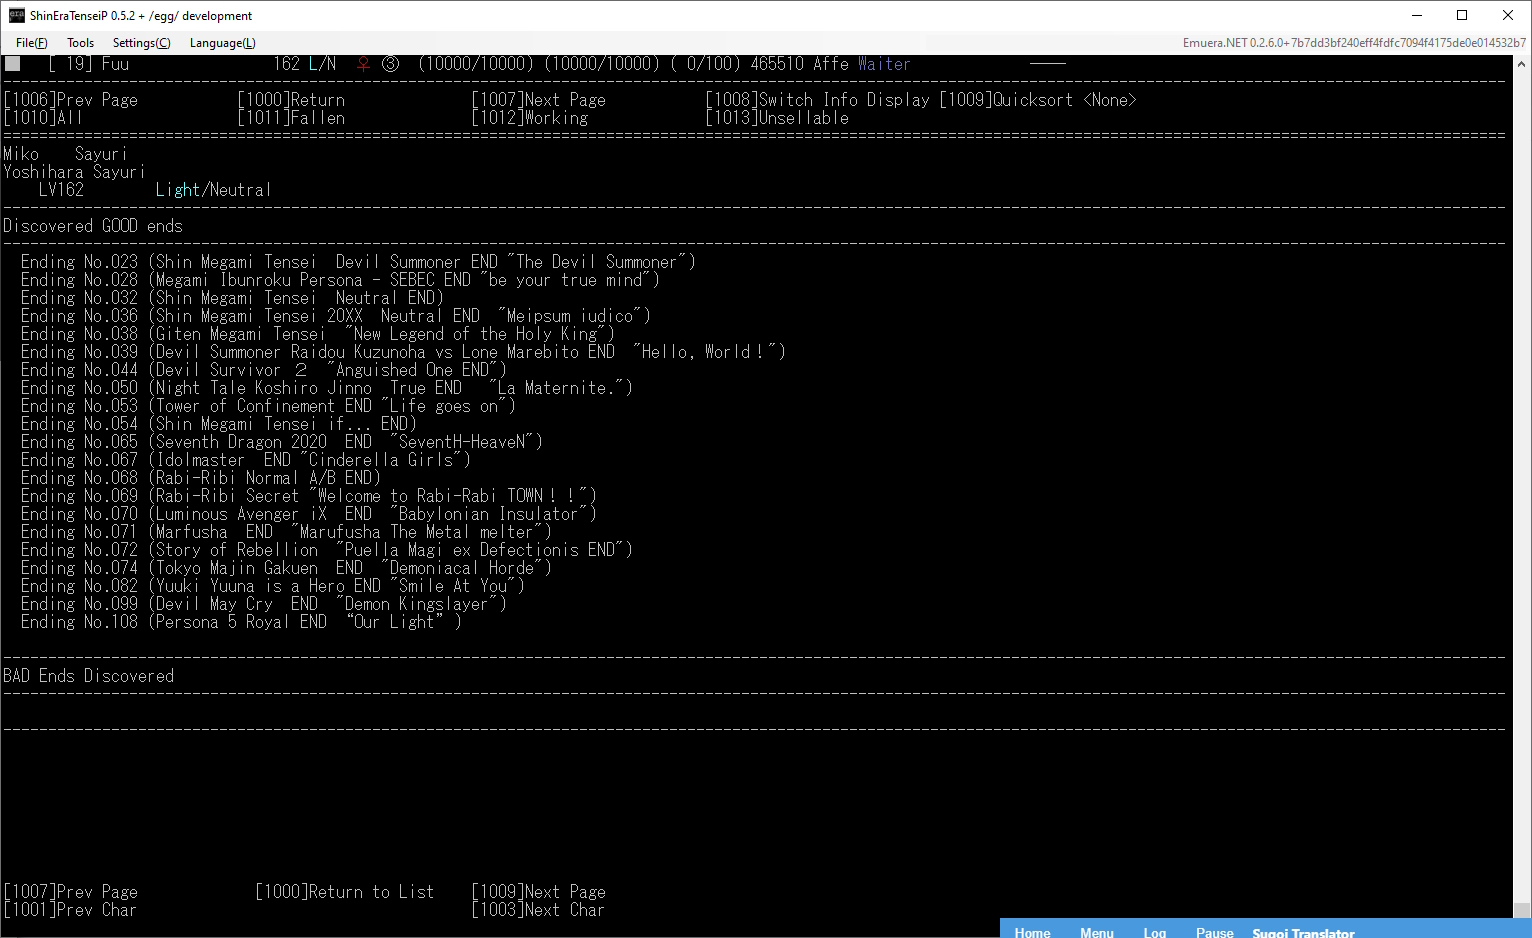
Task: Click Pause in the translator bar
Action: (x=1215, y=932)
